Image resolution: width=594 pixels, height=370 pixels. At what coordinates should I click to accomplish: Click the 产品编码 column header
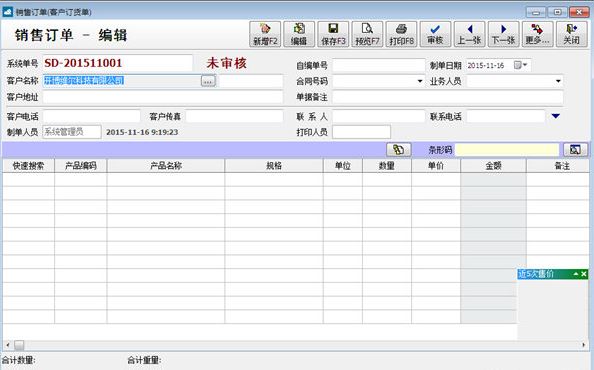[x=81, y=166]
